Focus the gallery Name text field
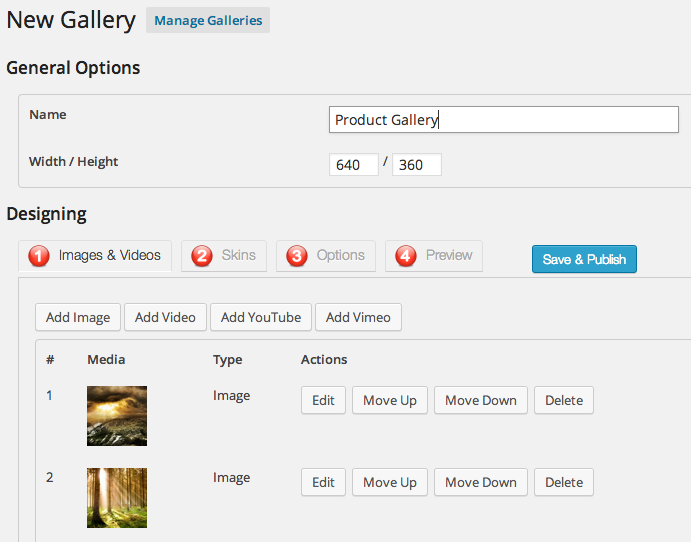Screen dimensions: 691x542 click(x=504, y=120)
